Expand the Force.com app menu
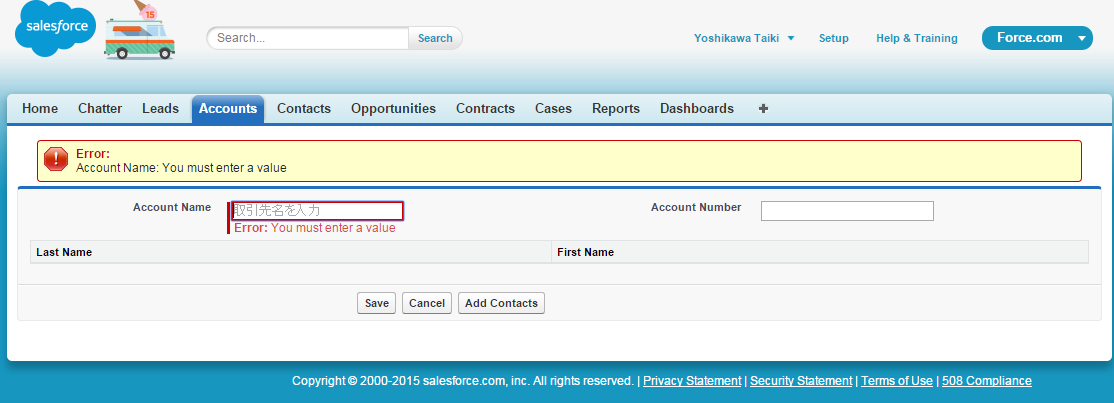This screenshot has height=403, width=1114. pyautogui.click(x=1037, y=38)
